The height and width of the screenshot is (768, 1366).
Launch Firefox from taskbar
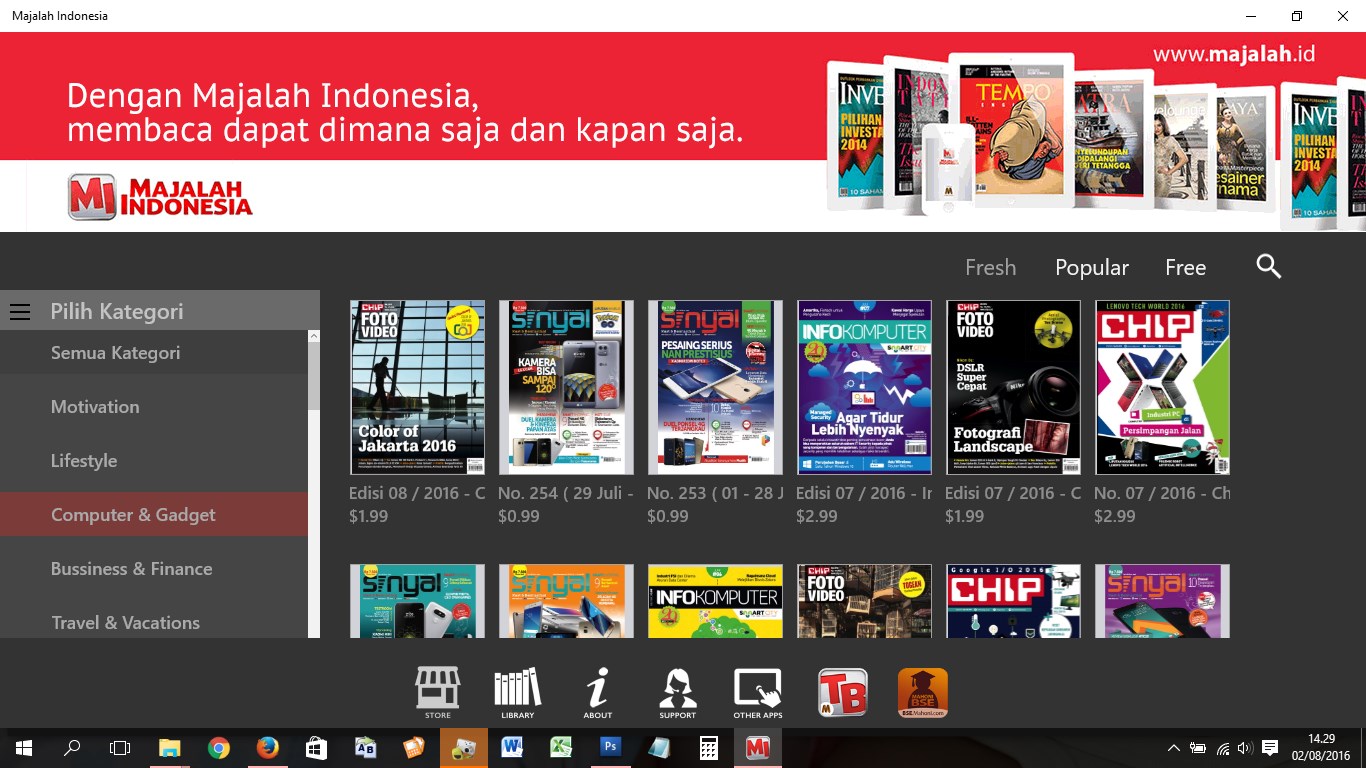[x=267, y=748]
